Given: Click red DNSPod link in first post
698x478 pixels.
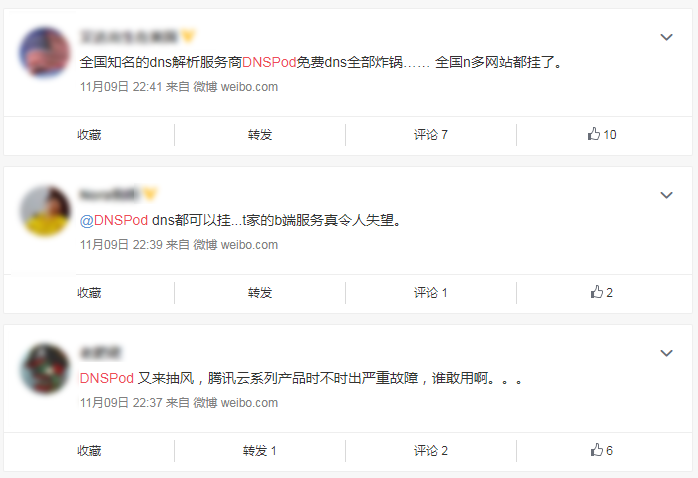Looking at the screenshot, I should [x=269, y=62].
